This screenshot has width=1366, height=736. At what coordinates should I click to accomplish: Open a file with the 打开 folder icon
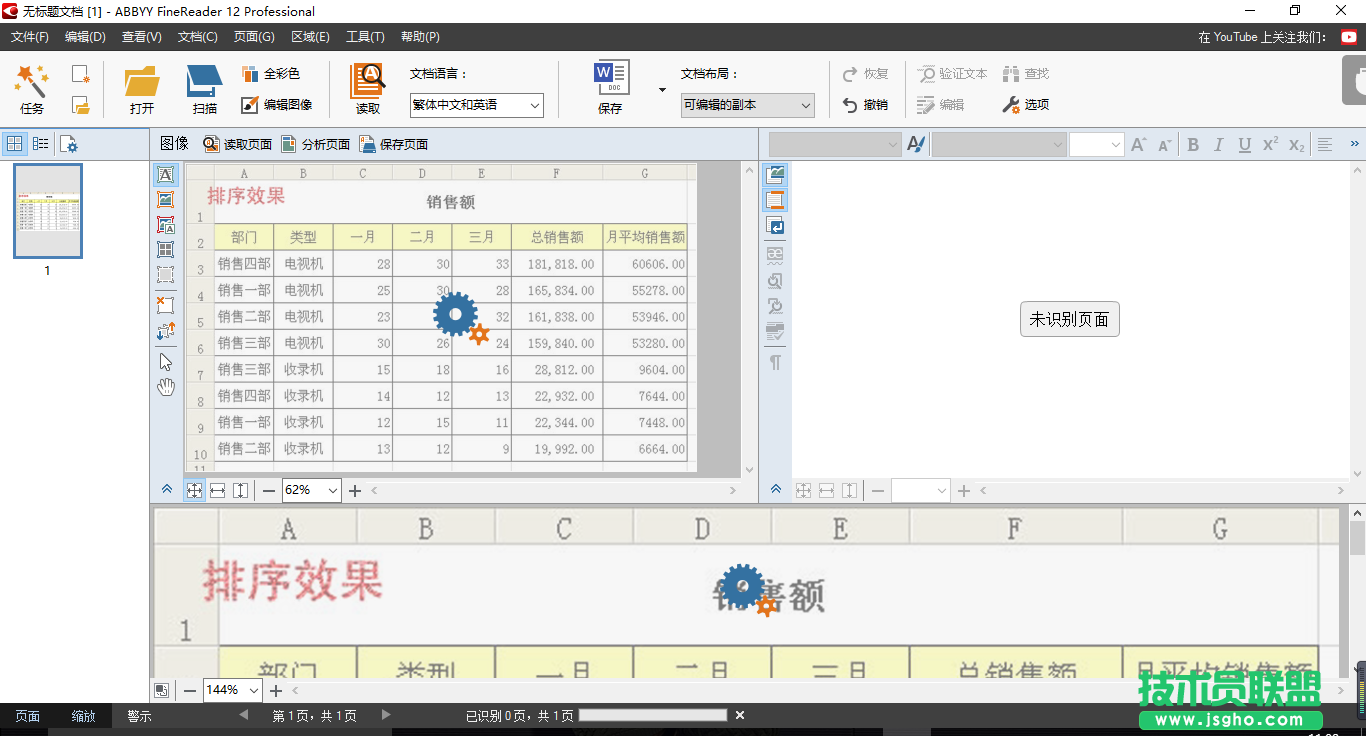point(142,82)
